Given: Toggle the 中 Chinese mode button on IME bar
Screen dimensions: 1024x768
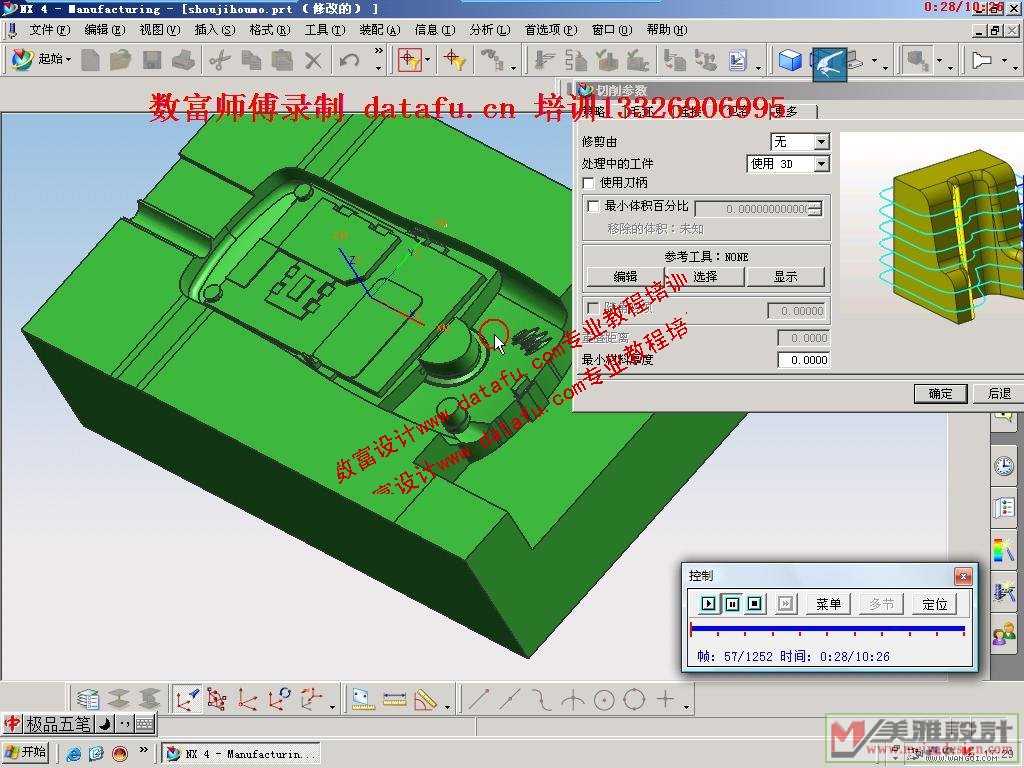Looking at the screenshot, I should pos(12,724).
